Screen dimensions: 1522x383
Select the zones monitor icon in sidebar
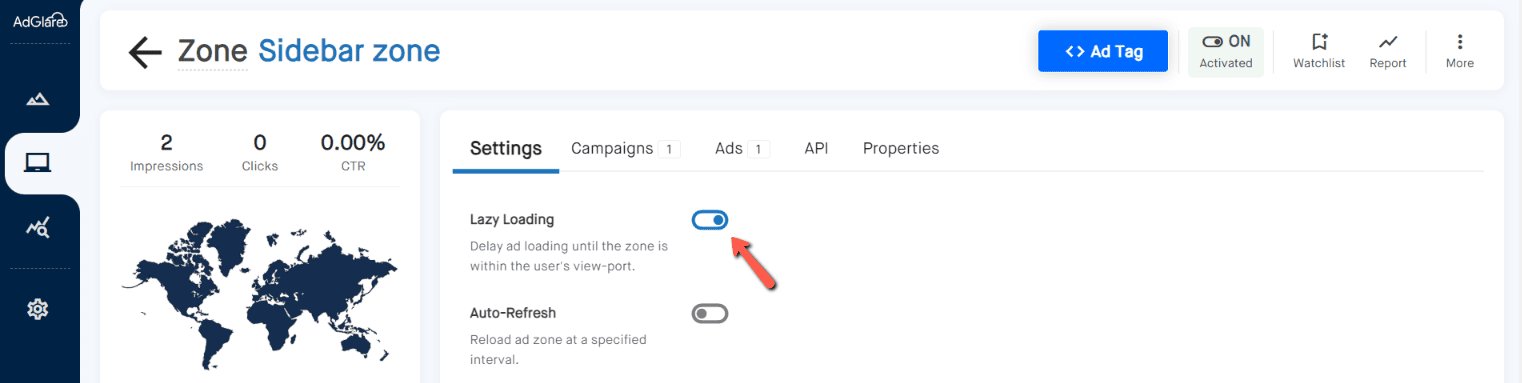coord(38,163)
